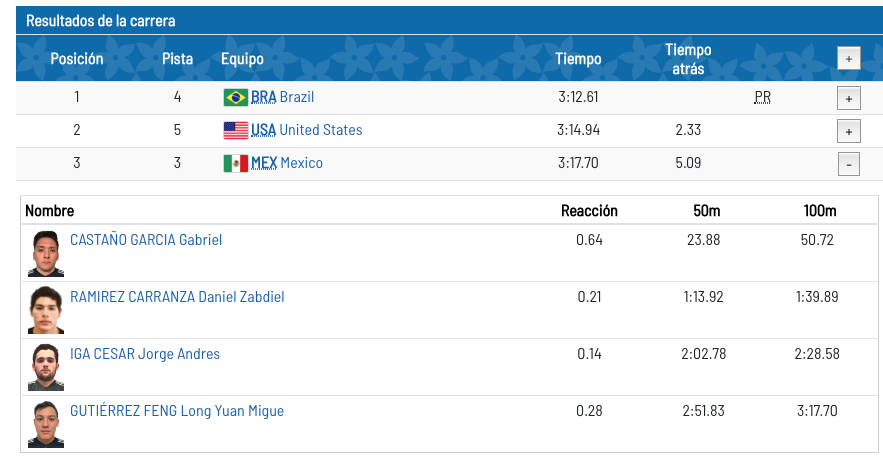Expand United States team row details
883x460 pixels.
click(849, 131)
